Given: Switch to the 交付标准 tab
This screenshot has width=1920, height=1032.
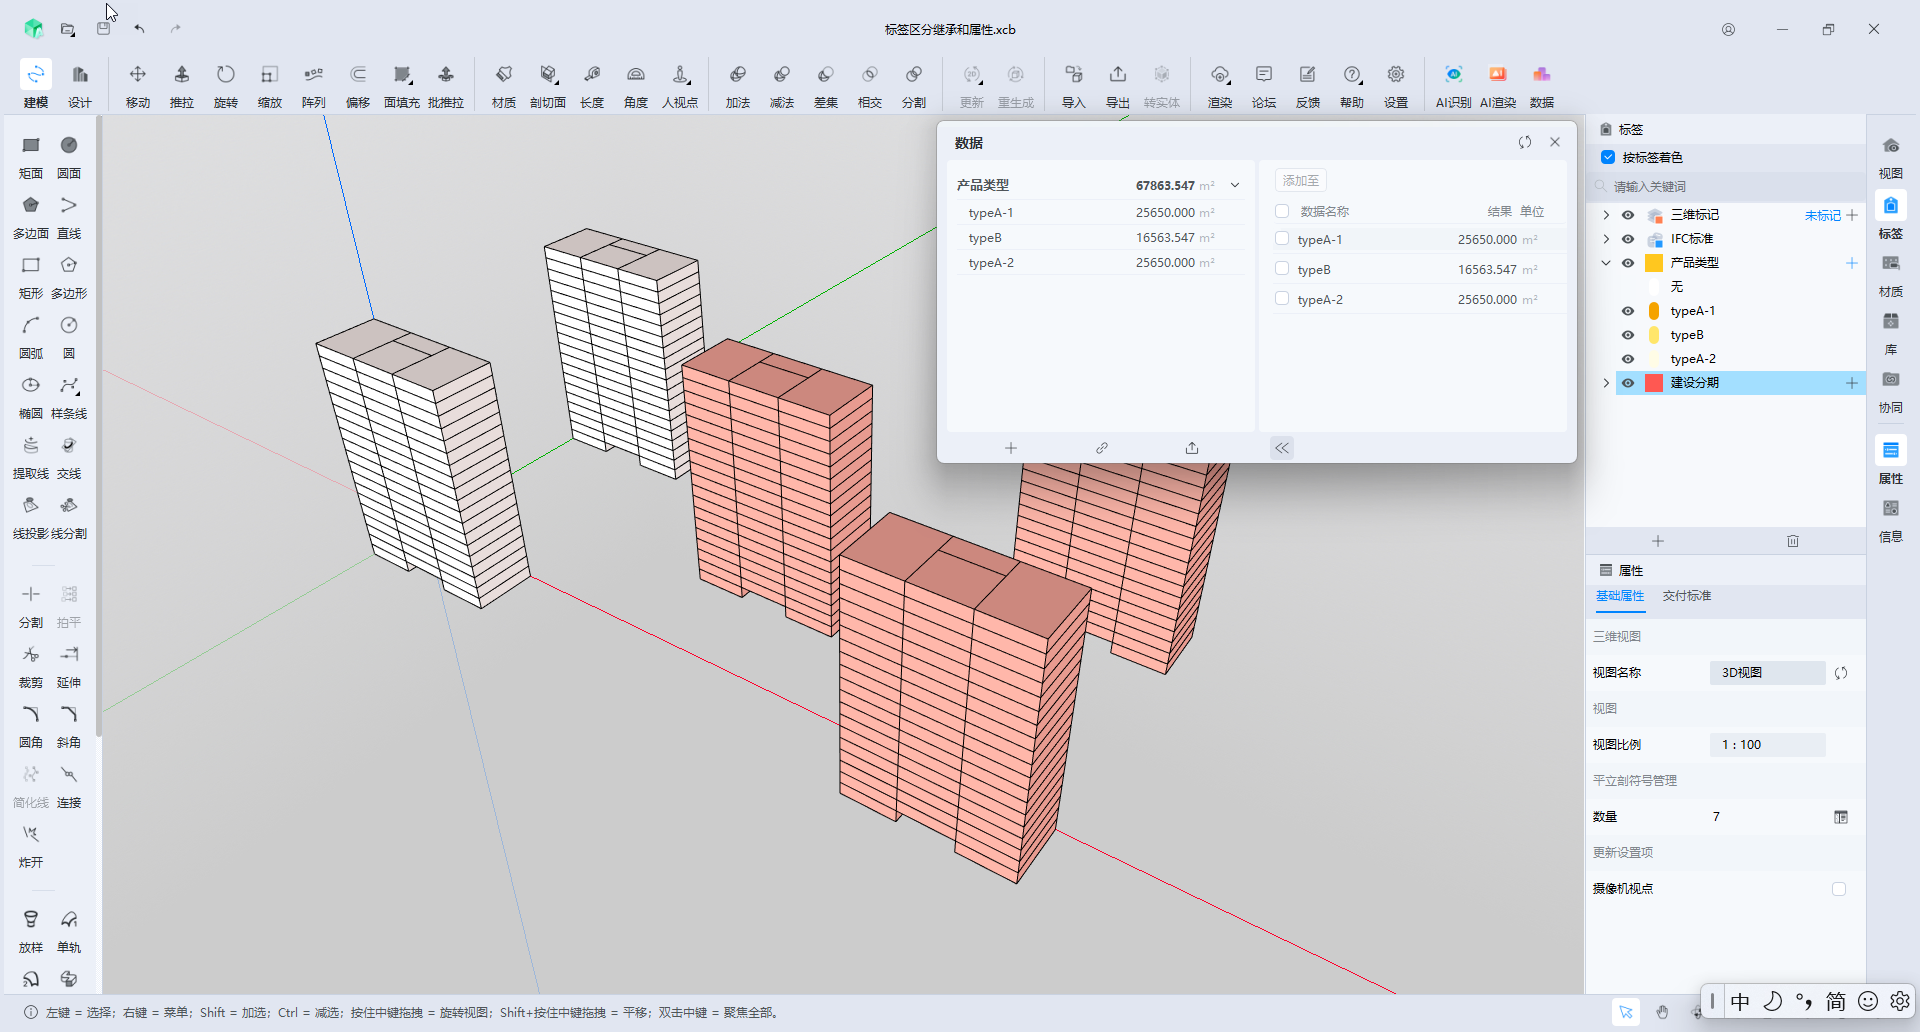Looking at the screenshot, I should point(1686,596).
